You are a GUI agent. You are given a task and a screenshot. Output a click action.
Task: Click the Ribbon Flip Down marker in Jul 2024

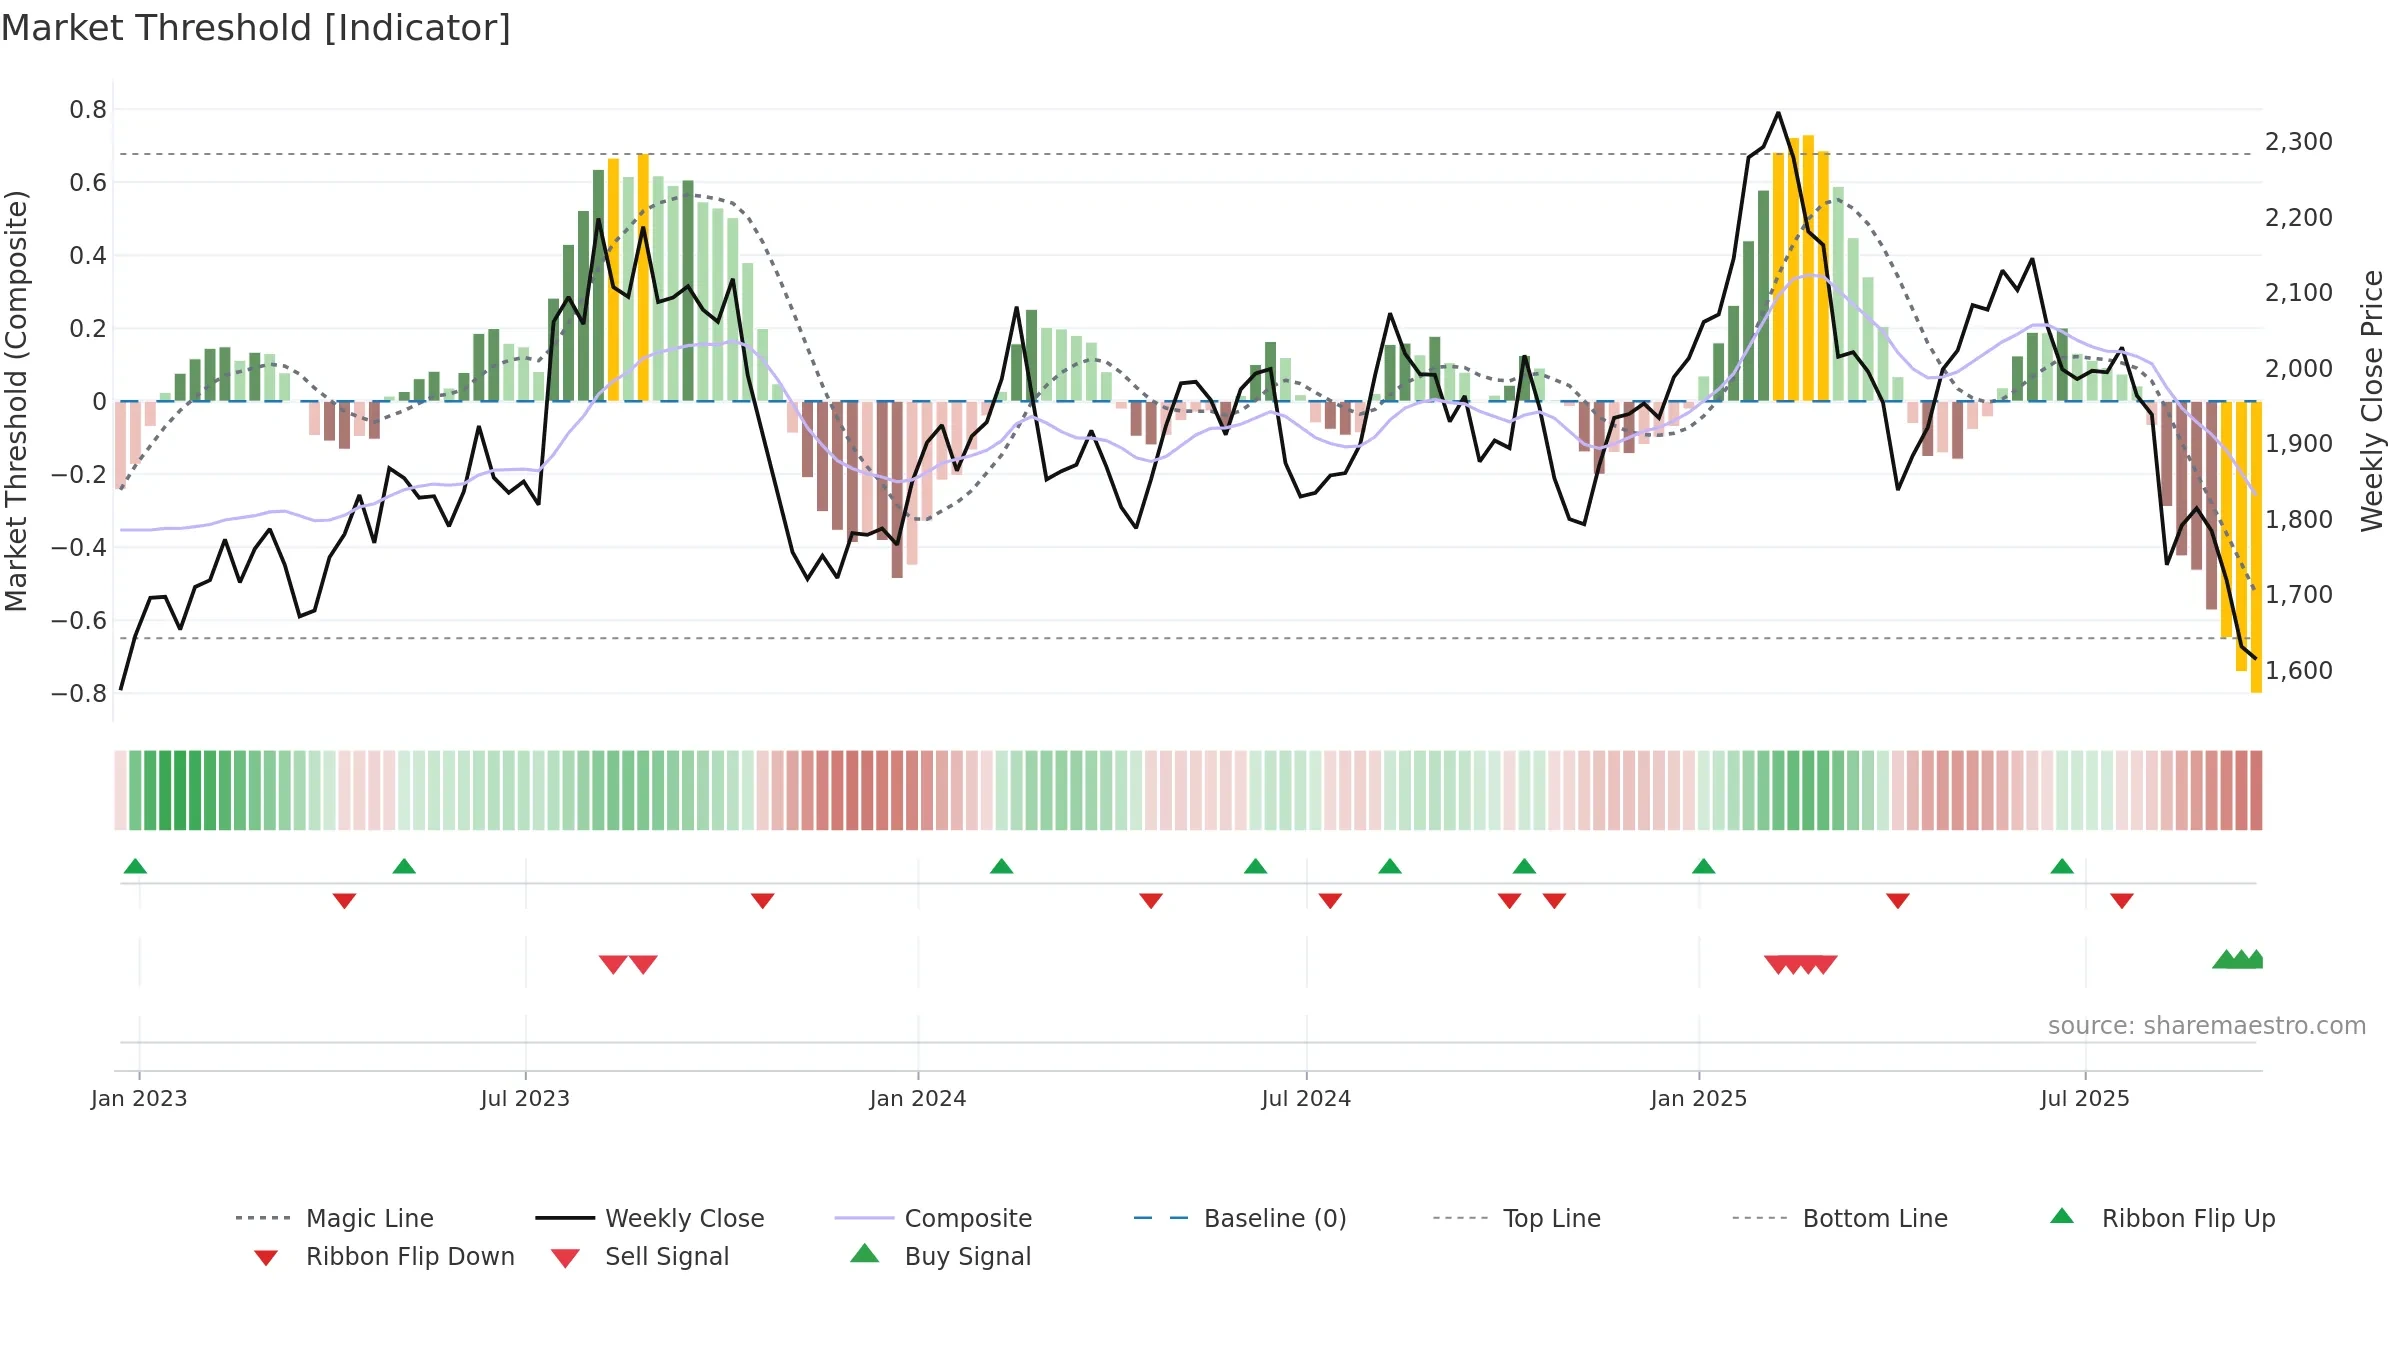(x=1329, y=901)
